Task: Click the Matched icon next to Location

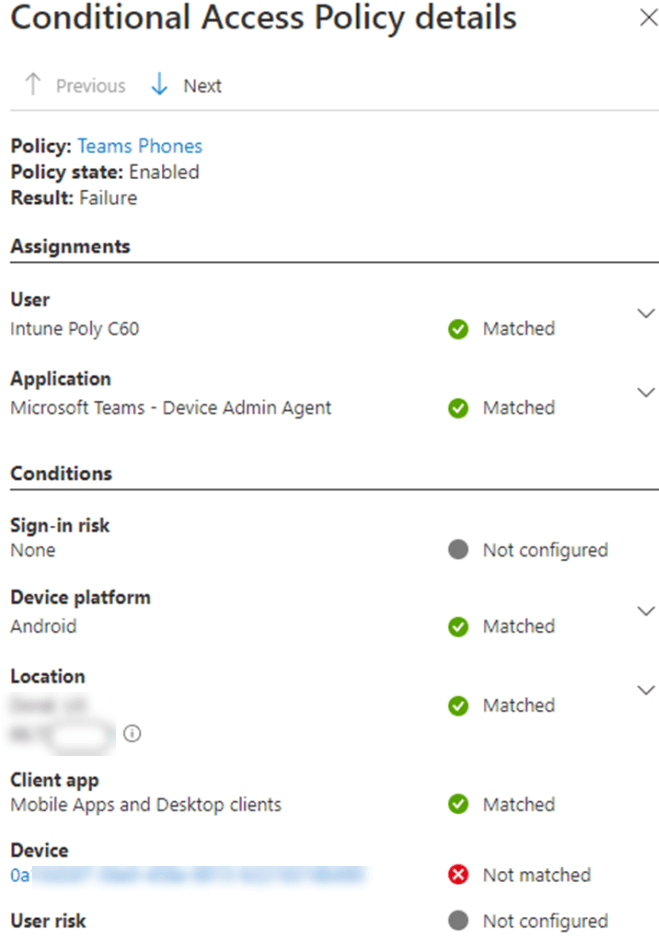Action: (457, 705)
